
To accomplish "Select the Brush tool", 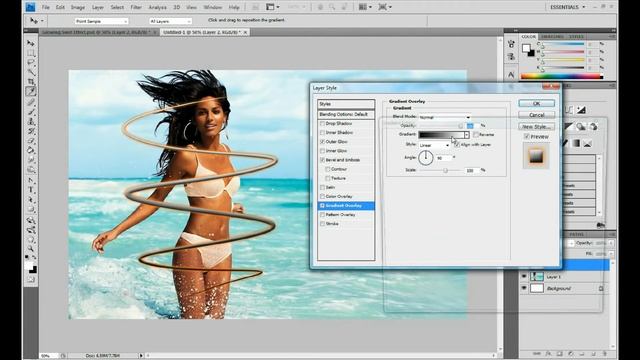I will (x=31, y=111).
